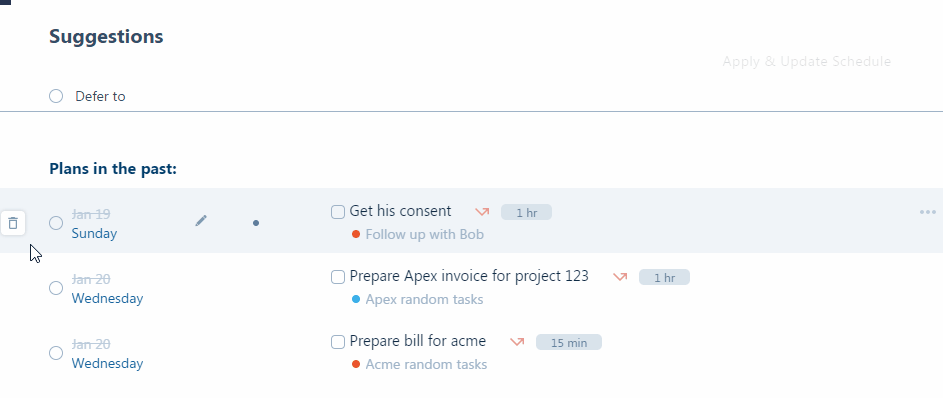Click the orange dot beside Acme random tasks
This screenshot has width=943, height=398.
(356, 364)
